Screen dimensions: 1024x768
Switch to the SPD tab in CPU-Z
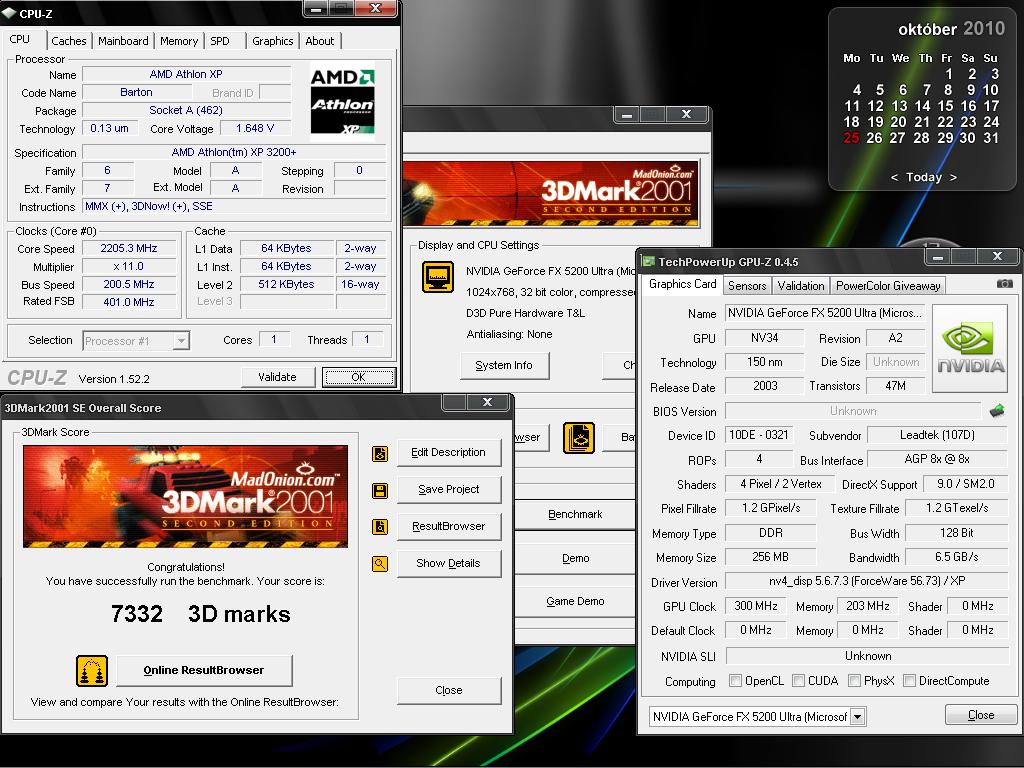click(x=220, y=40)
